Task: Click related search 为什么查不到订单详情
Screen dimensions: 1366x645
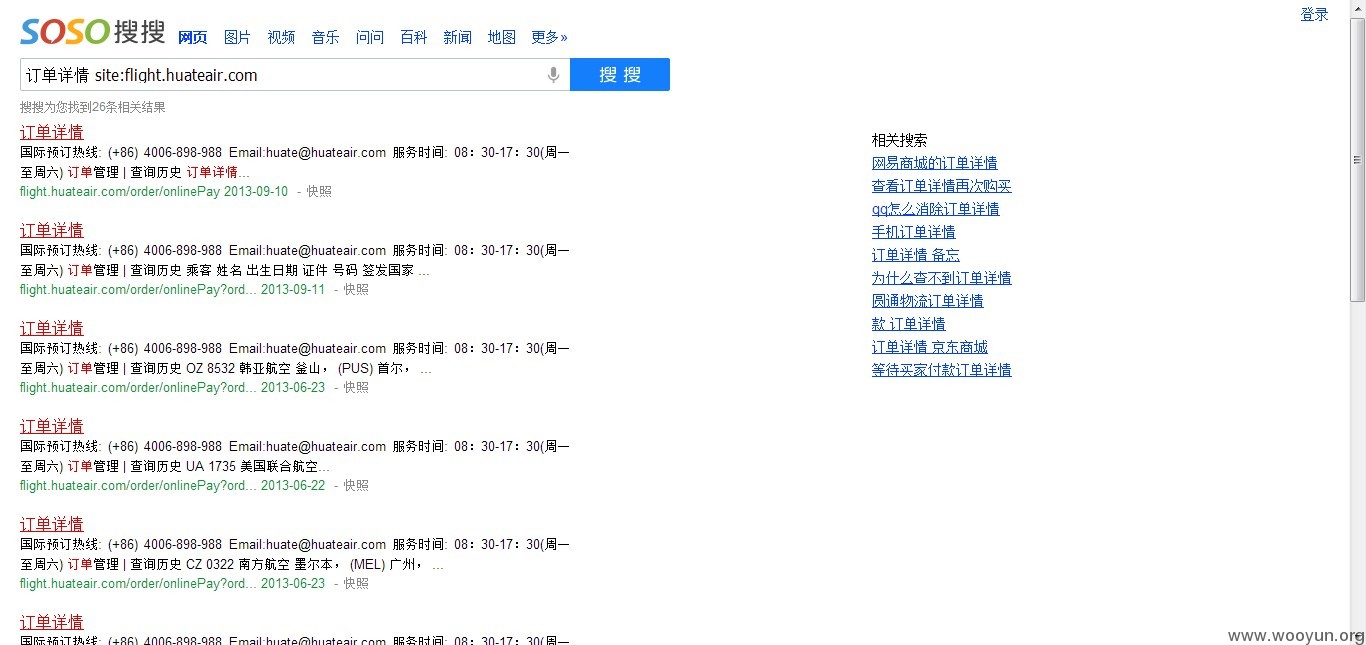Action: tap(942, 278)
